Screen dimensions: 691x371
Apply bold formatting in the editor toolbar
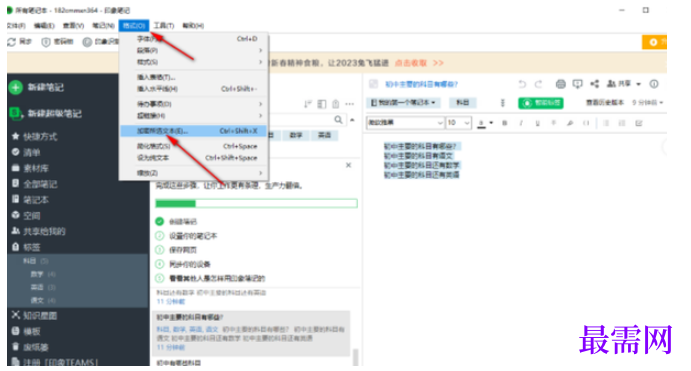[505, 123]
